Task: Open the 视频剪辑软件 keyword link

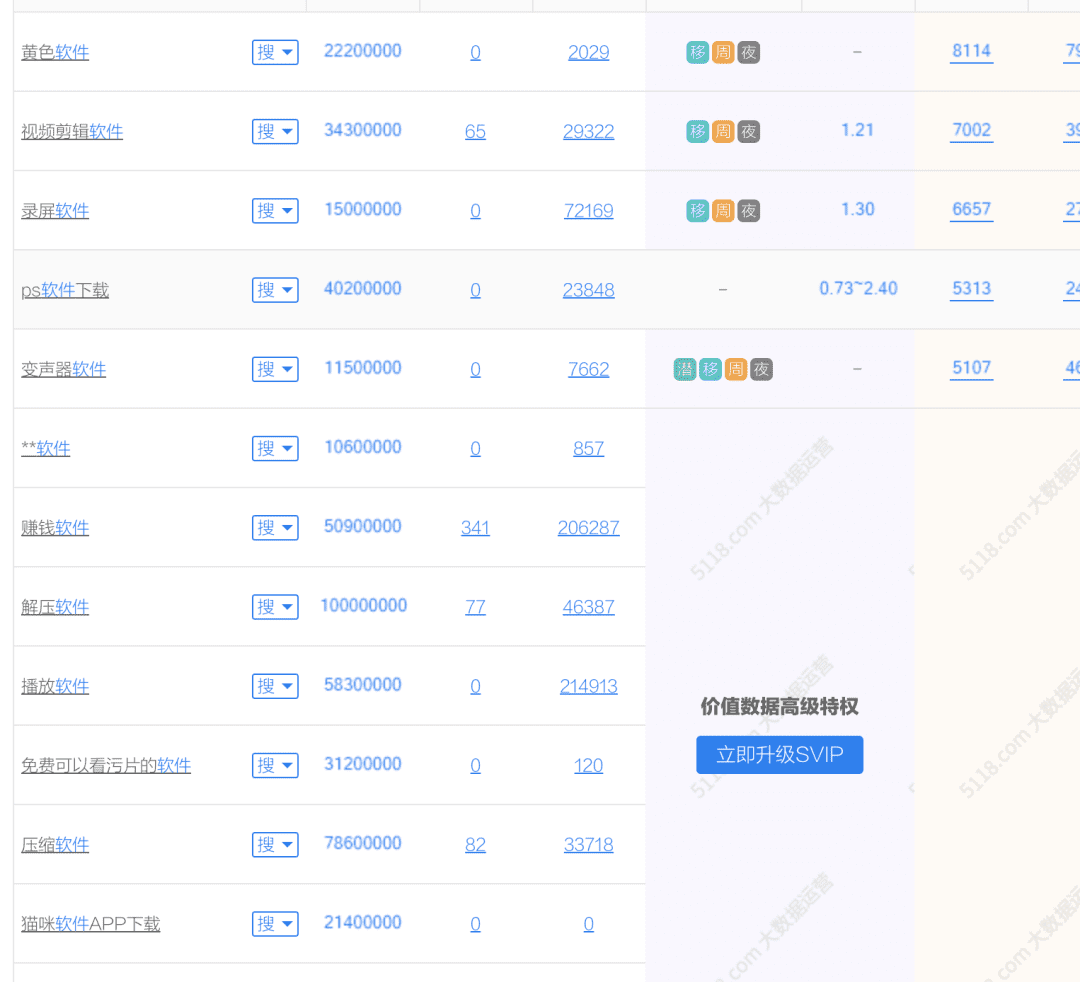Action: [x=72, y=132]
